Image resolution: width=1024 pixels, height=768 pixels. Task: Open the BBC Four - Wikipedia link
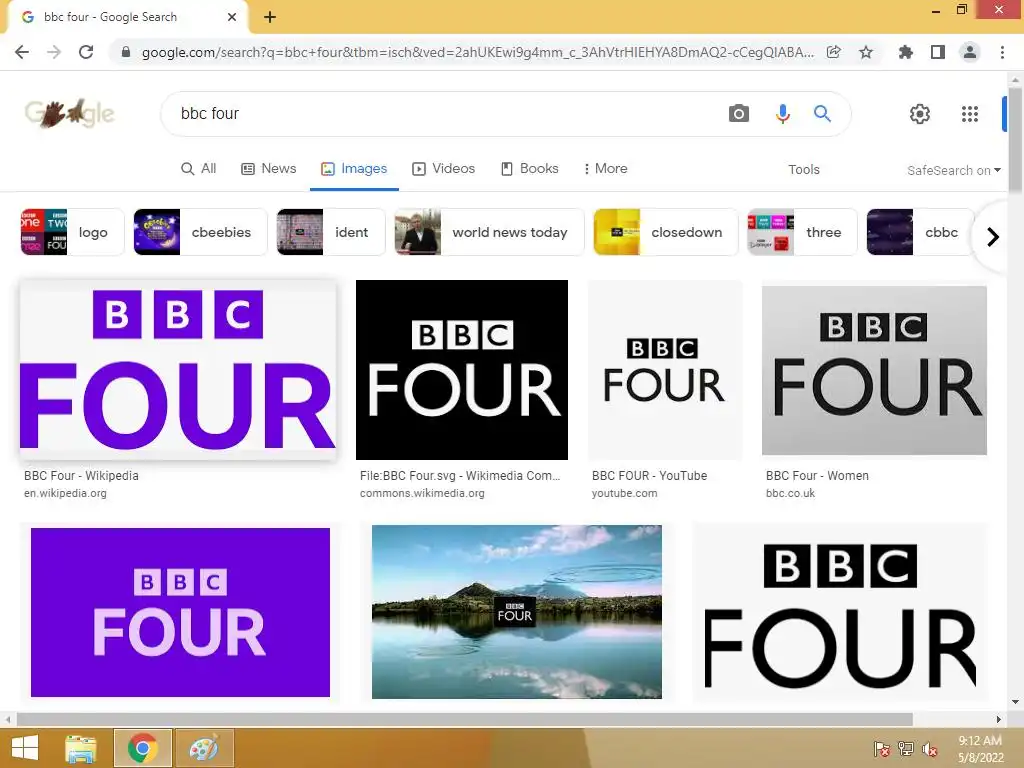(x=81, y=475)
